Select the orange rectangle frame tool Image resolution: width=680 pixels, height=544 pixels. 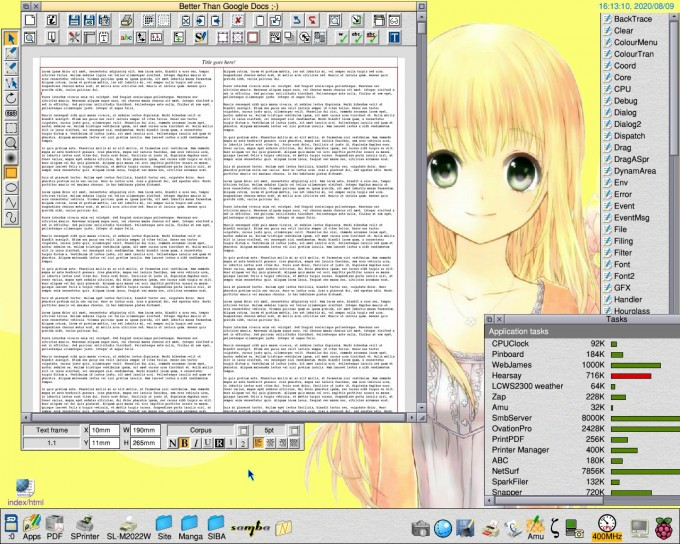11,173
